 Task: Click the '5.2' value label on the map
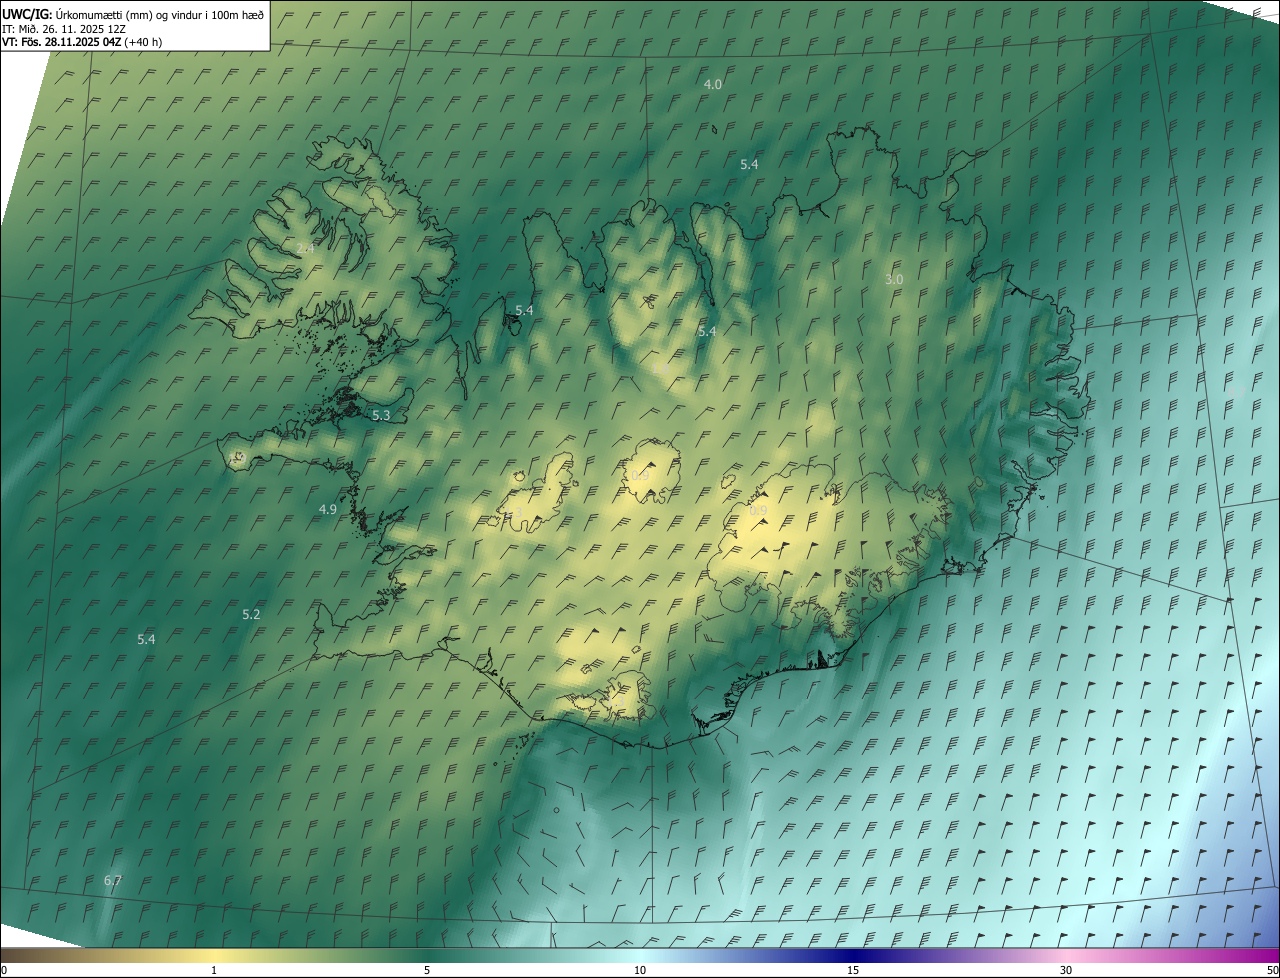click(x=251, y=615)
